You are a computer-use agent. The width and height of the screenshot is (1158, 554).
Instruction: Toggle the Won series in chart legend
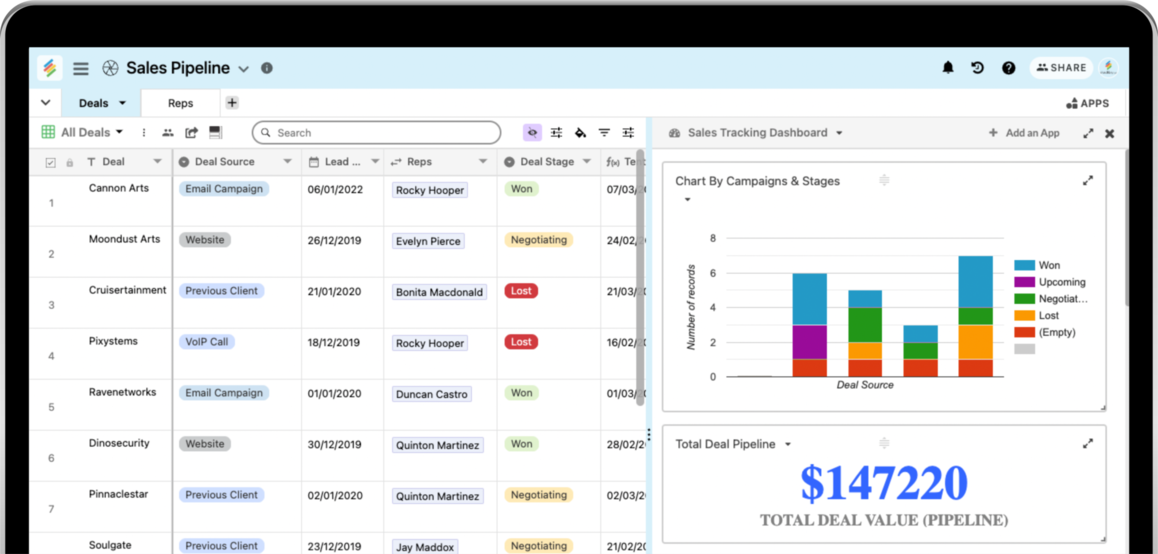[1048, 265]
